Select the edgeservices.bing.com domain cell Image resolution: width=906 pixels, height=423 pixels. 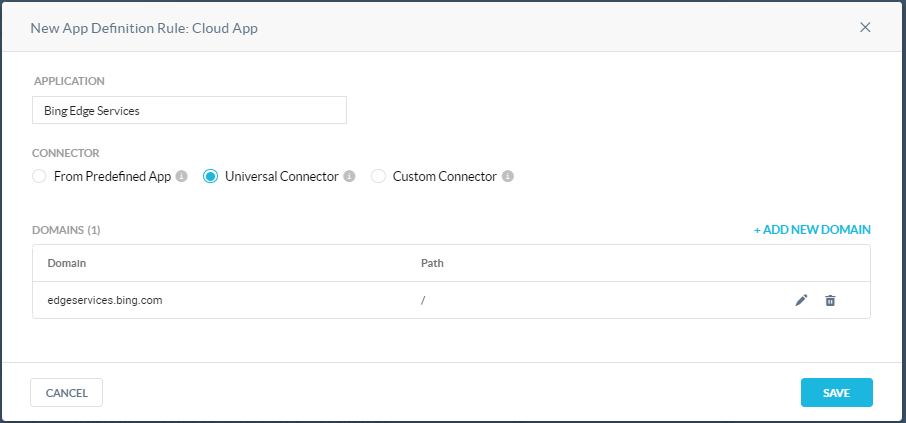pos(105,300)
